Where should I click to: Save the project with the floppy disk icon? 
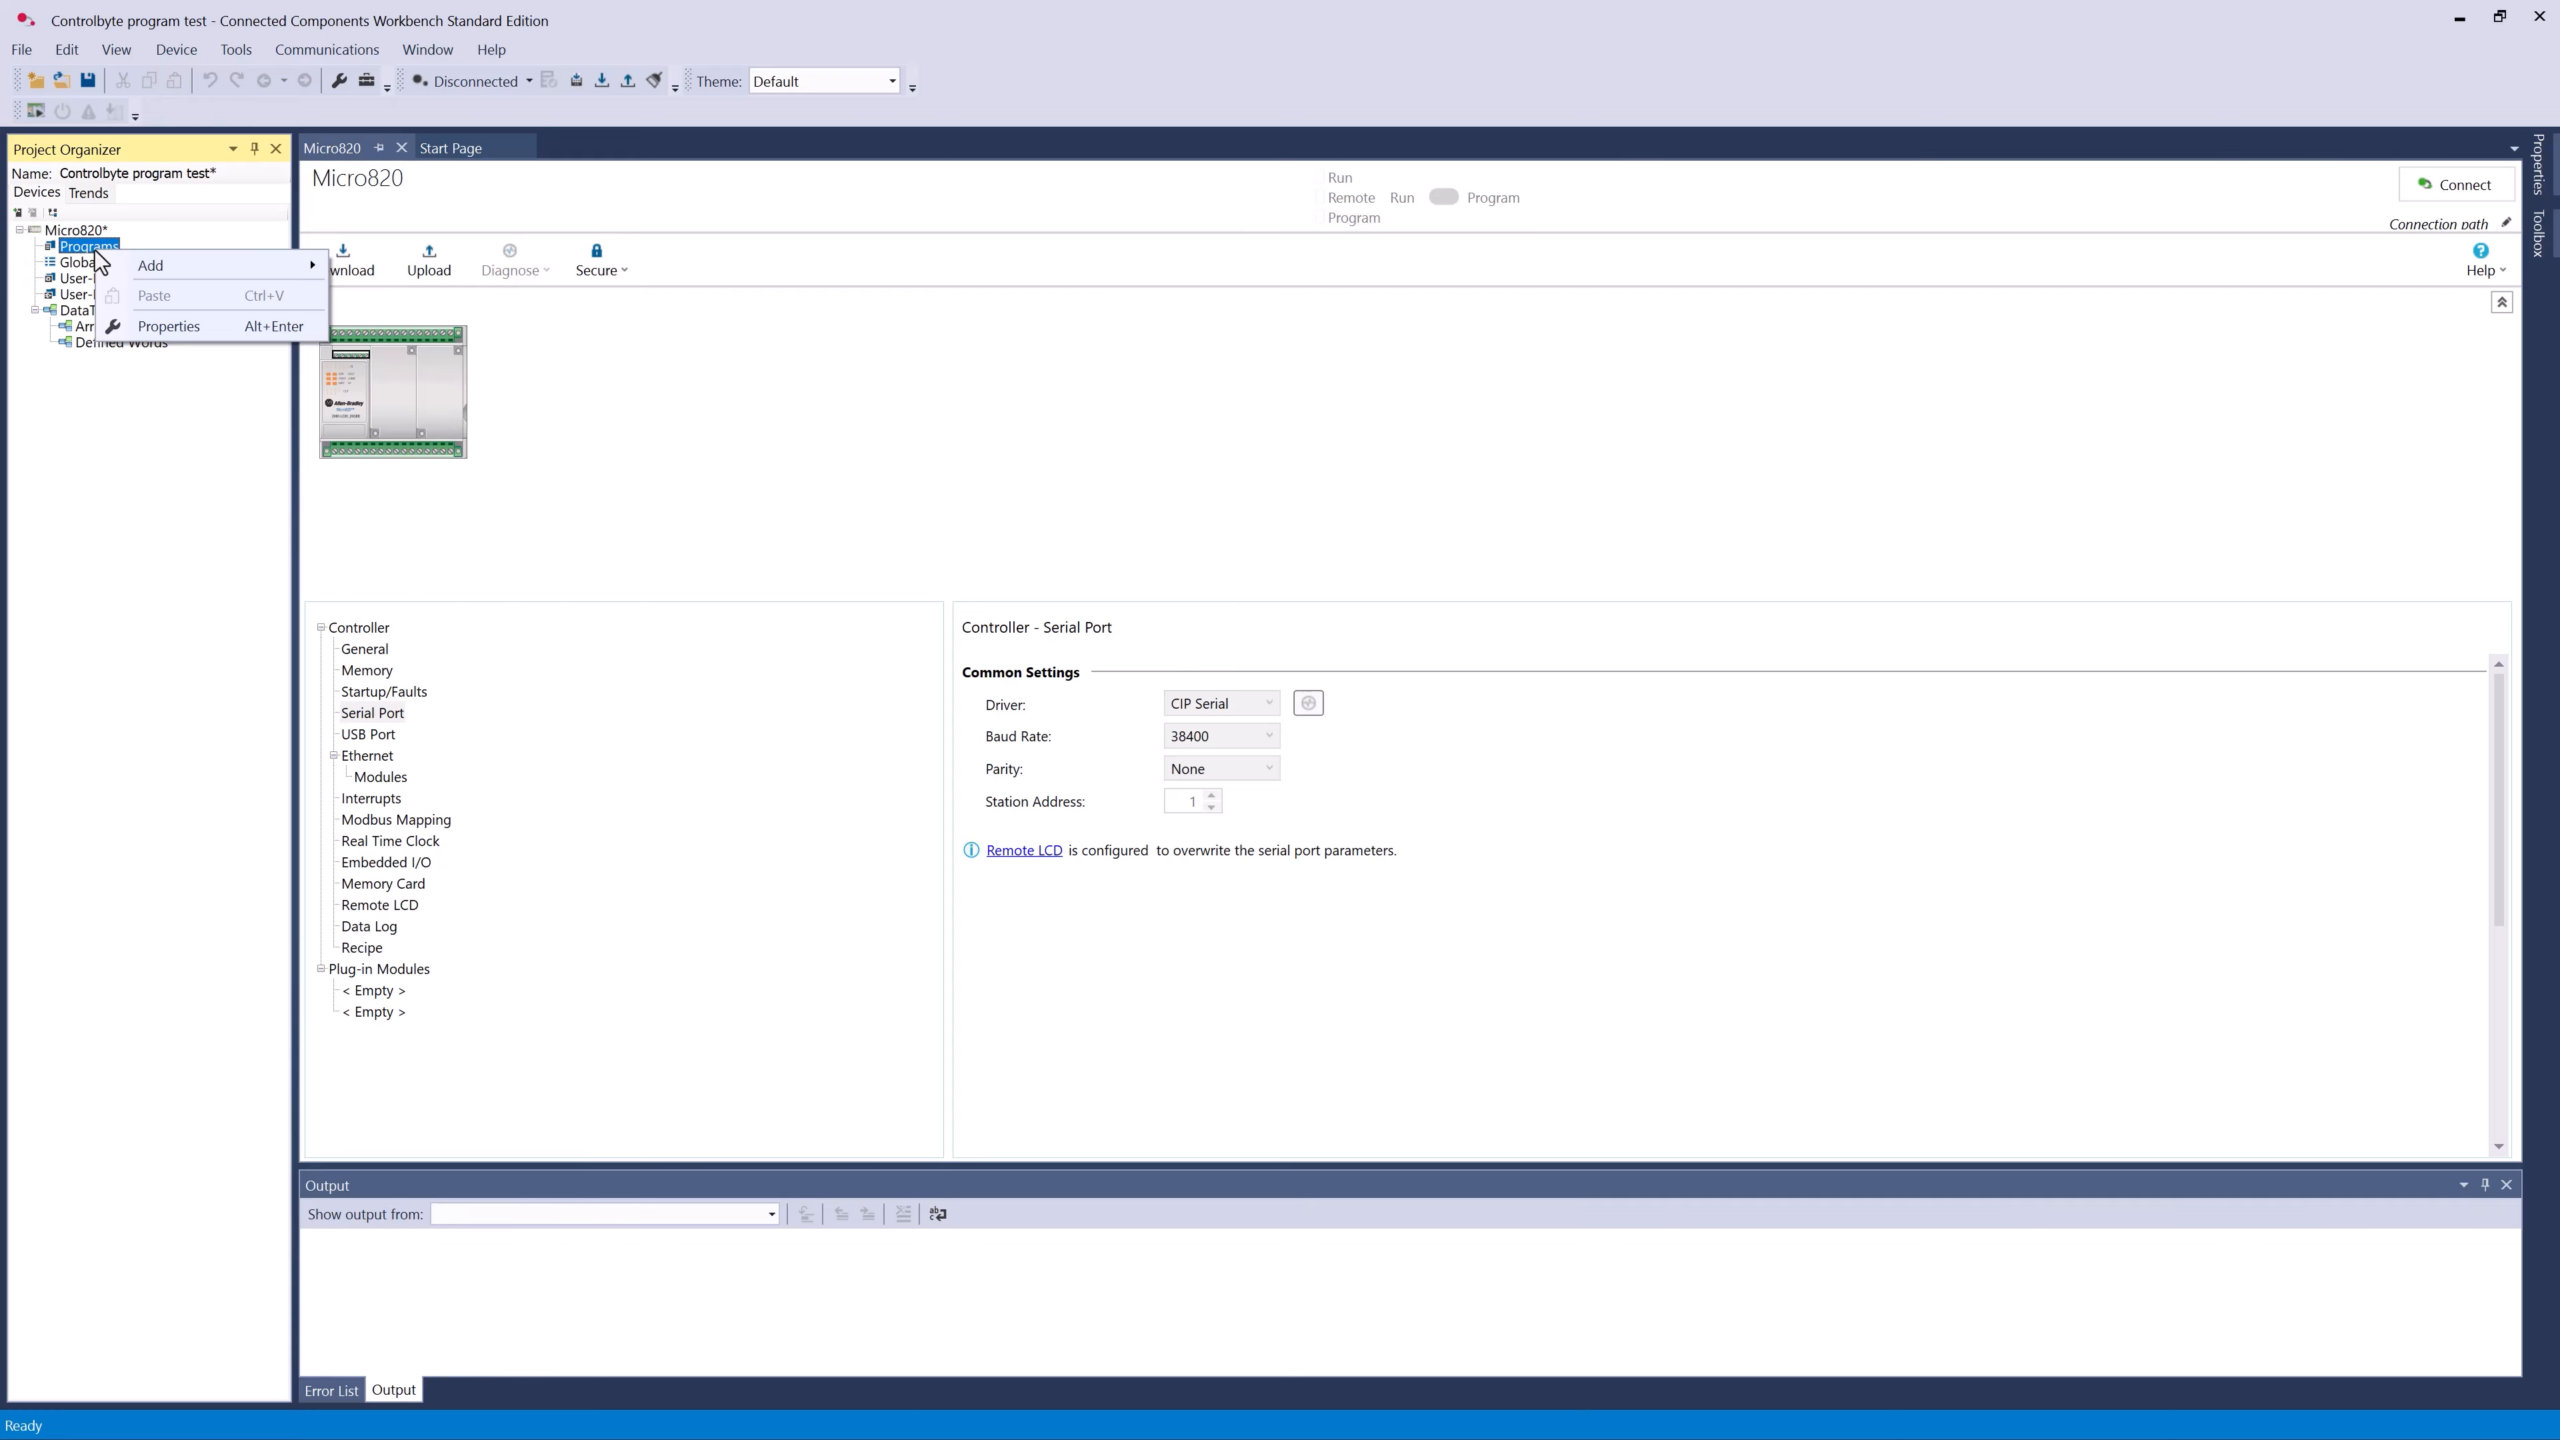point(88,81)
